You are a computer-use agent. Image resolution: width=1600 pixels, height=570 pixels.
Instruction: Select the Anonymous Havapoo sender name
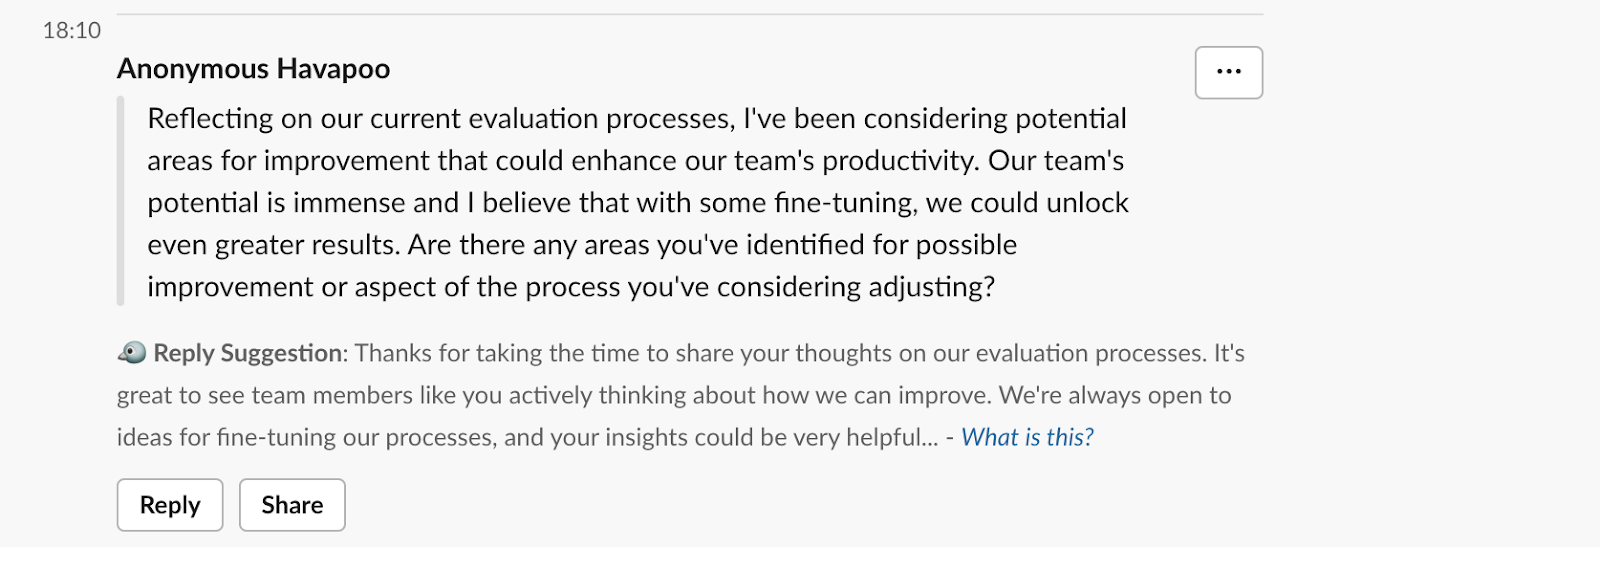click(x=254, y=69)
